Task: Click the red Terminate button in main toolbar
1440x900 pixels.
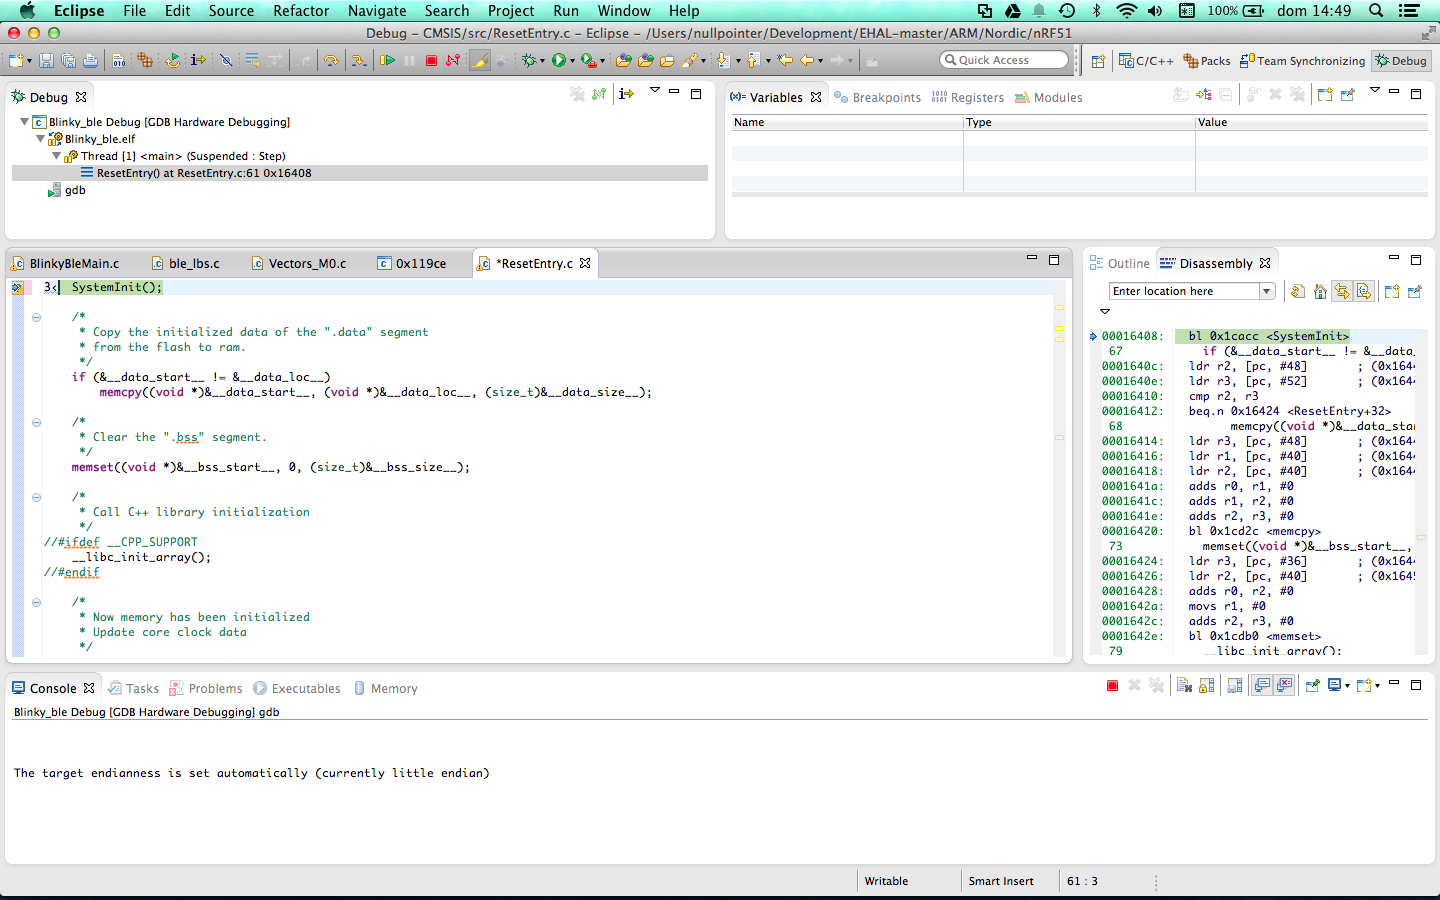Action: (x=431, y=61)
